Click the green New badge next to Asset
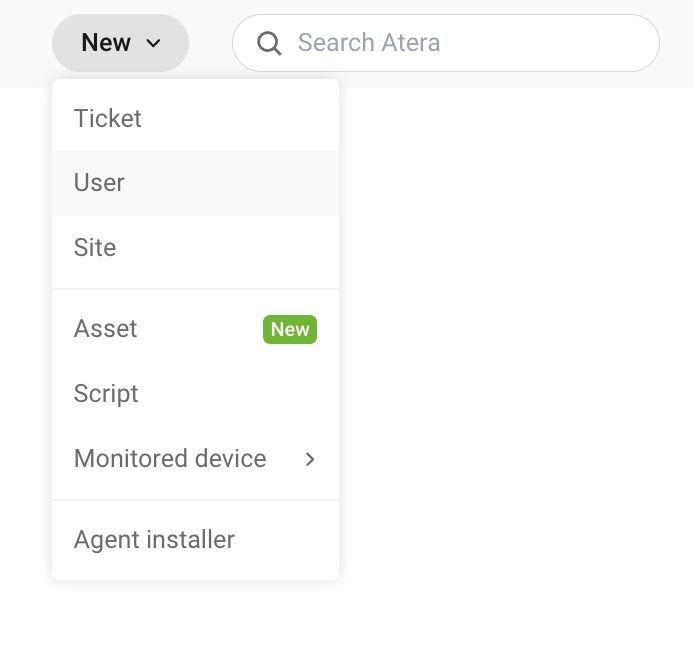Image resolution: width=694 pixels, height=660 pixels. (290, 329)
